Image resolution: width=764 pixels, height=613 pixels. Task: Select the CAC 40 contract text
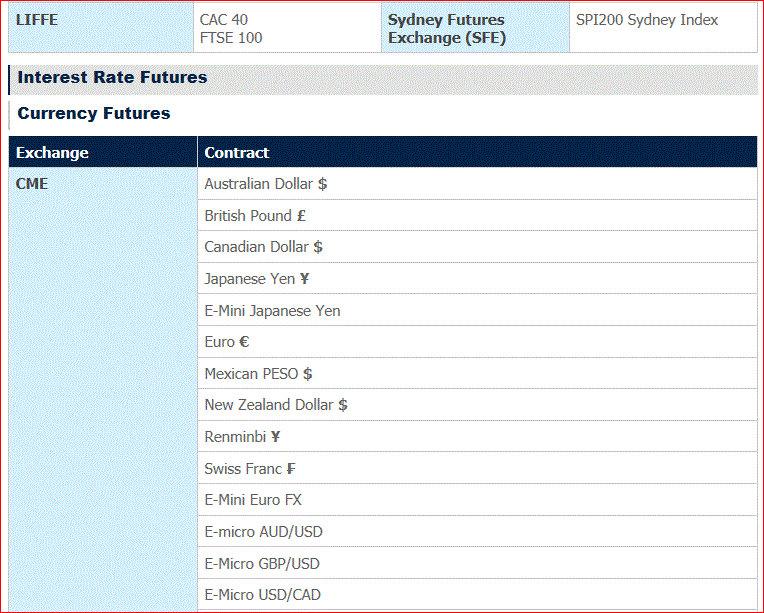224,20
